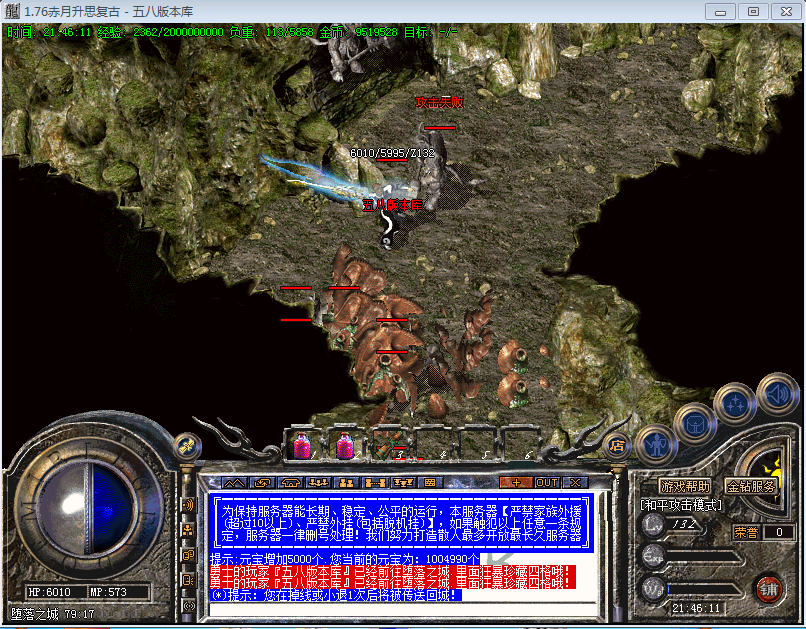Click the Lv level badge
The image size is (806, 629).
click(x=654, y=524)
